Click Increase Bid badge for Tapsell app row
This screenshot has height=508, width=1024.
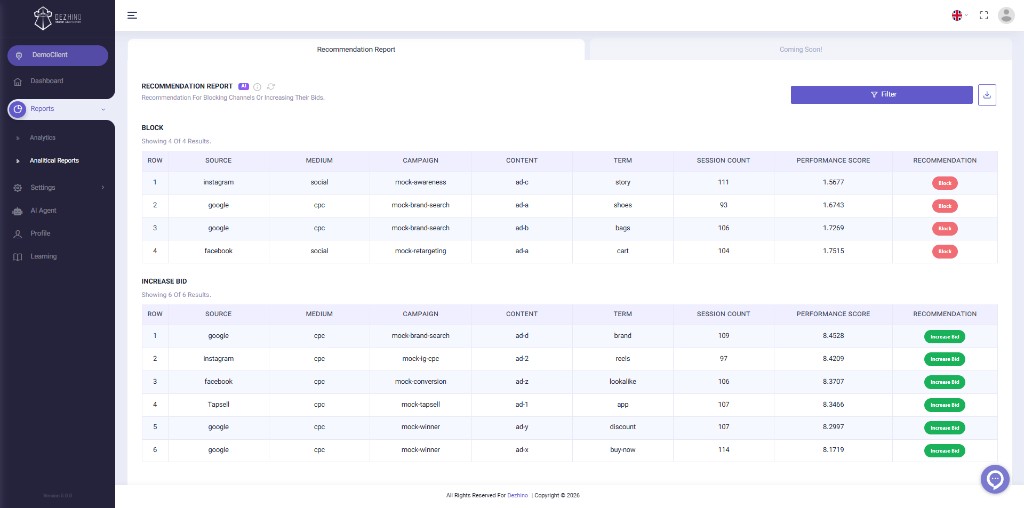[x=944, y=405]
